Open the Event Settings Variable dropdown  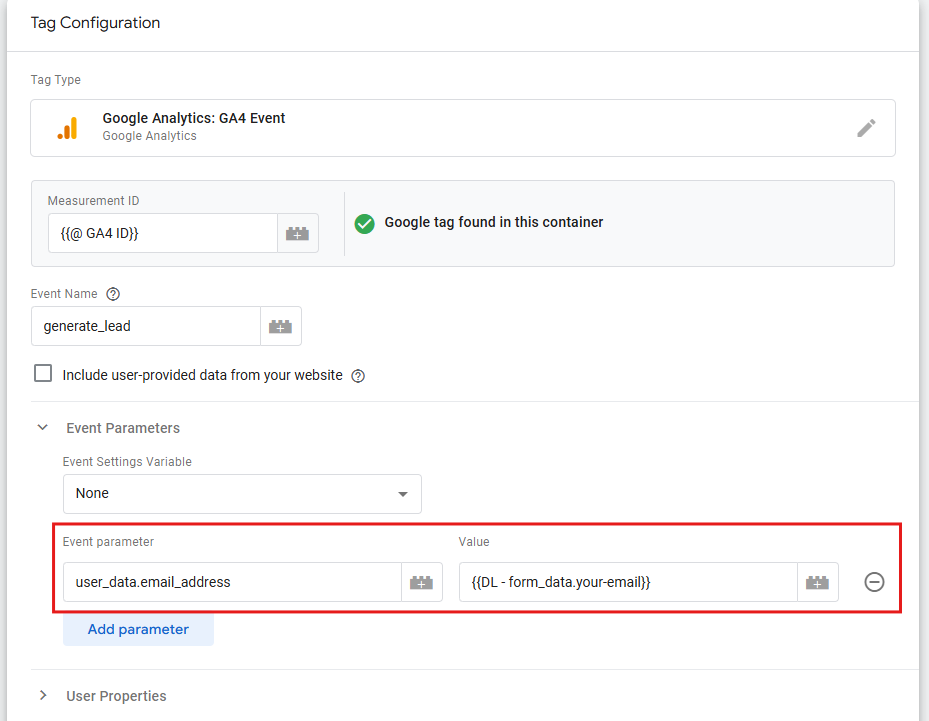click(x=242, y=494)
